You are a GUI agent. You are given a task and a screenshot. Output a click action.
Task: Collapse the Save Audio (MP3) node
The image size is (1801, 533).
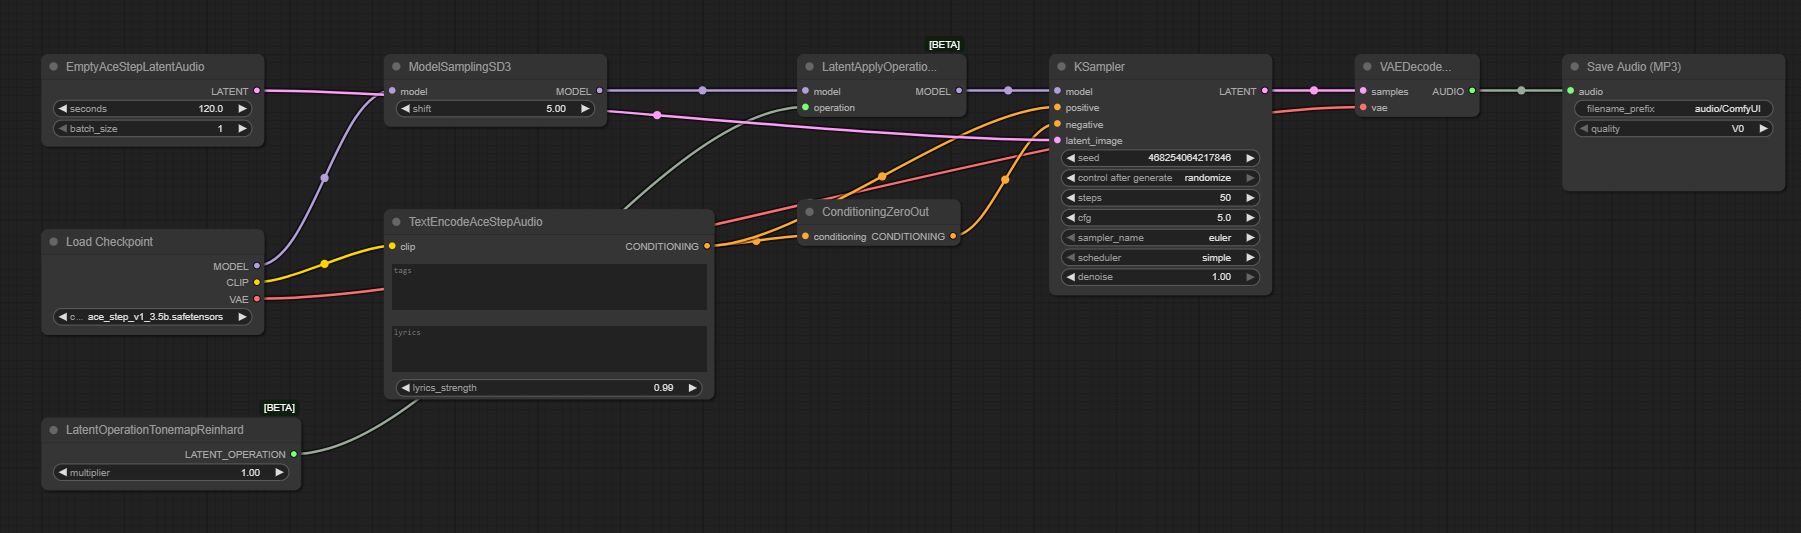[x=1575, y=67]
